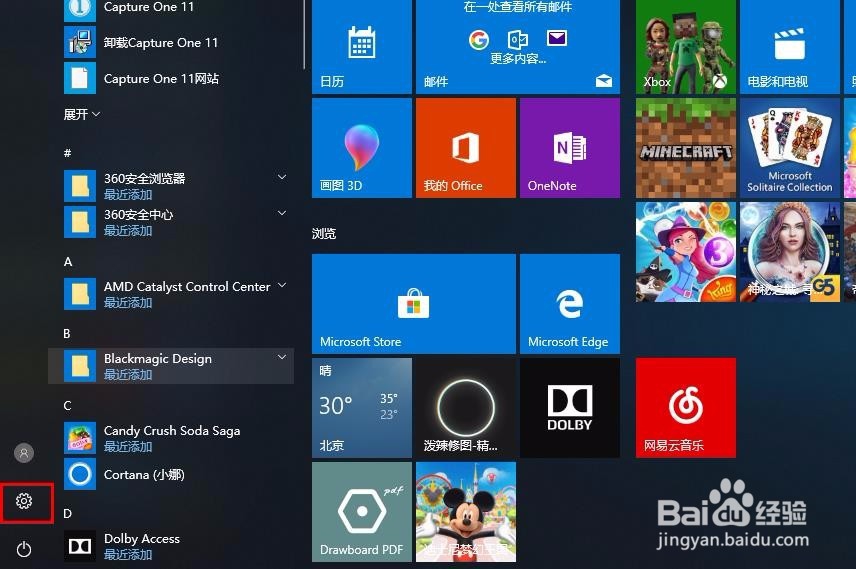The image size is (856, 569).
Task: Open the user account icon
Action: click(x=24, y=453)
